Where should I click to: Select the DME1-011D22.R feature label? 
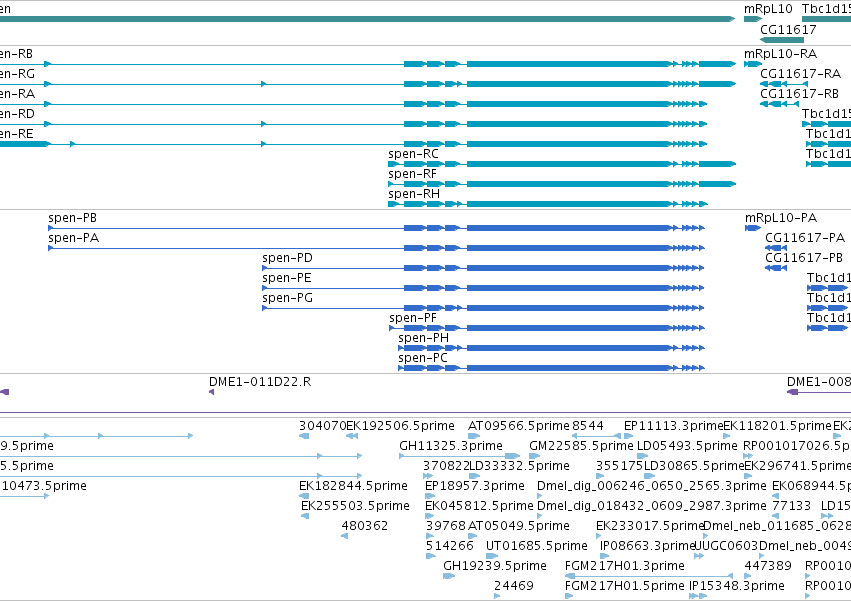(260, 382)
